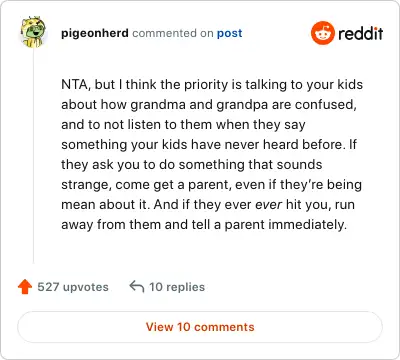
Task: Click the "527 upvotes" count
Action: coord(73,287)
